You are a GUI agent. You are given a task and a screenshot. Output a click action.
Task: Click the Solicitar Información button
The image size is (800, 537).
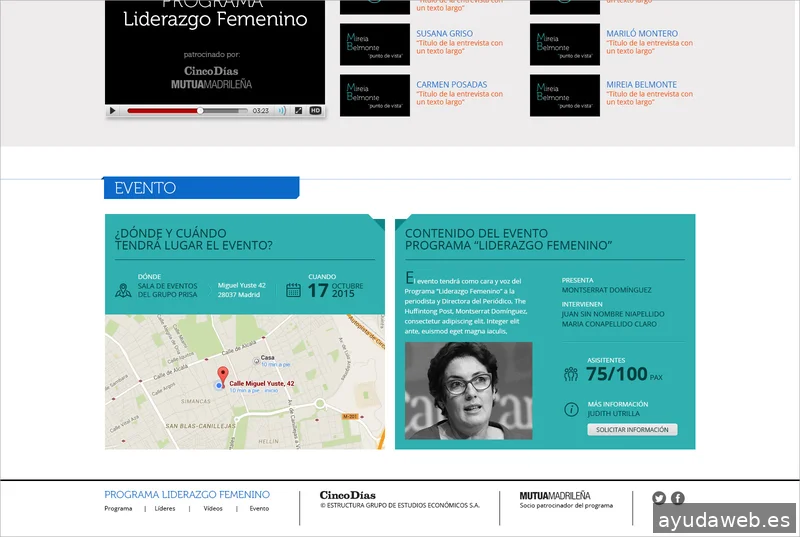632,429
